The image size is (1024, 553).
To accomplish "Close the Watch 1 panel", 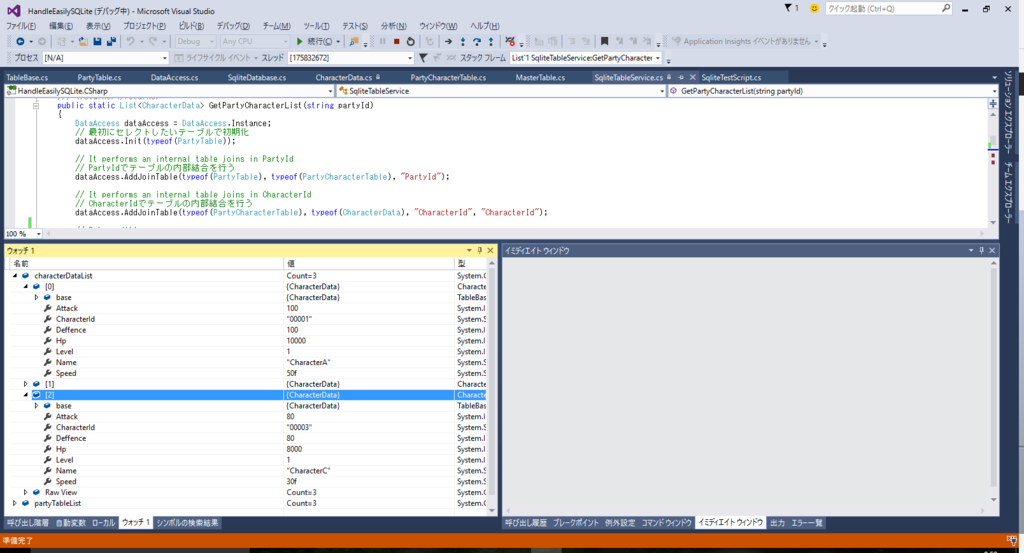I will 490,250.
